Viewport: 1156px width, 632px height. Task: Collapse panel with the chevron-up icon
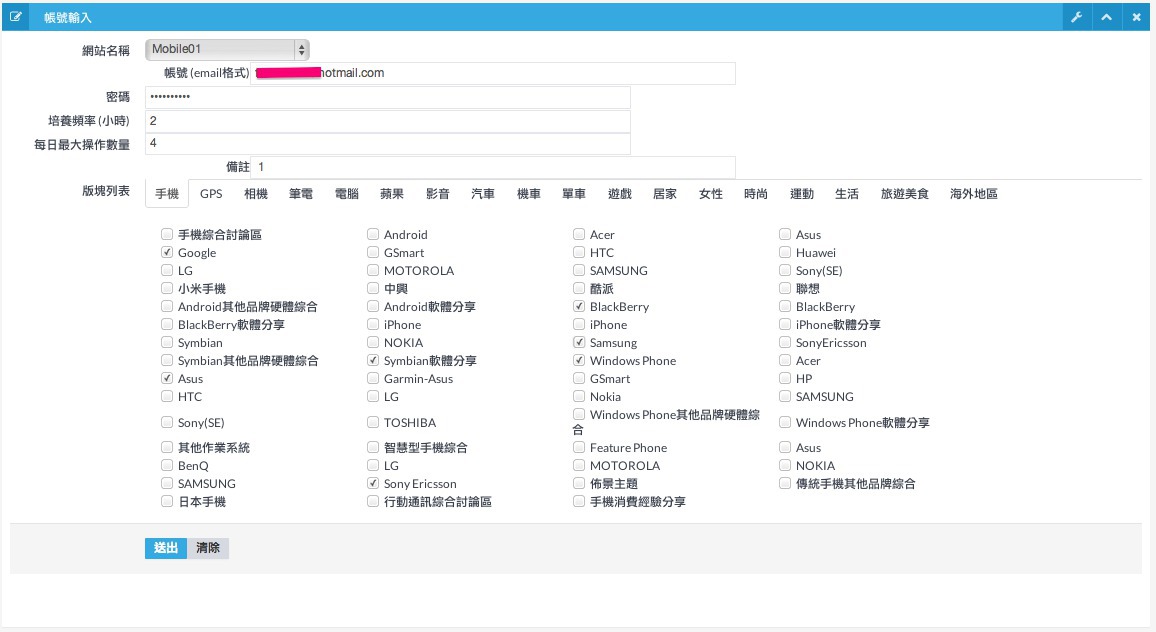coord(1107,17)
